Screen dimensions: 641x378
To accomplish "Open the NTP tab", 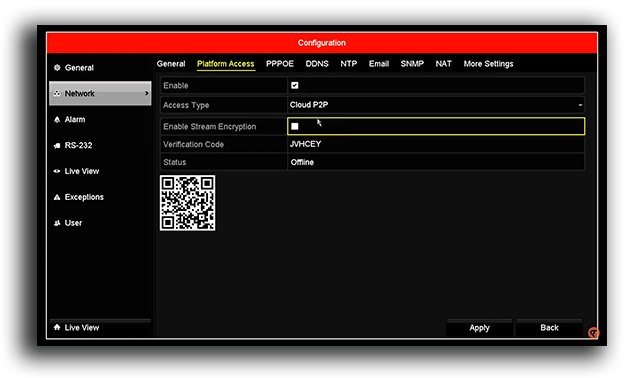I will tap(349, 64).
